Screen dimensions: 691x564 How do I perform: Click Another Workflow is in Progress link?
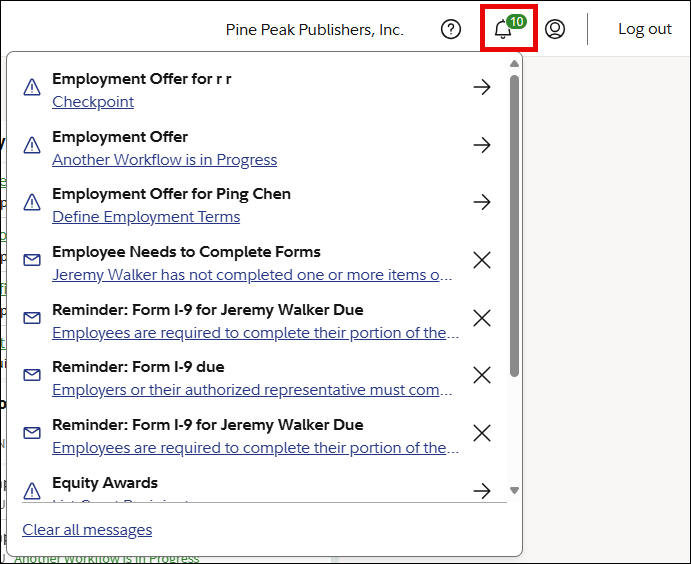[164, 160]
